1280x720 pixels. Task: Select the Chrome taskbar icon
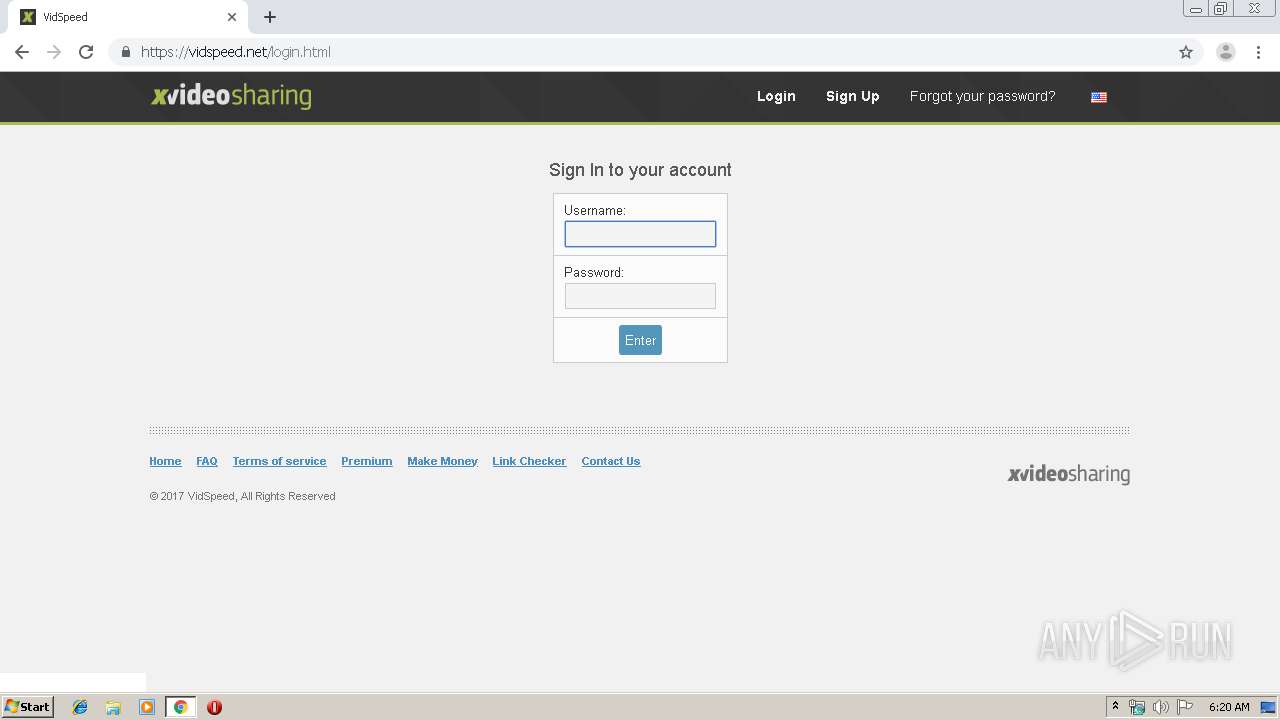pyautogui.click(x=180, y=707)
